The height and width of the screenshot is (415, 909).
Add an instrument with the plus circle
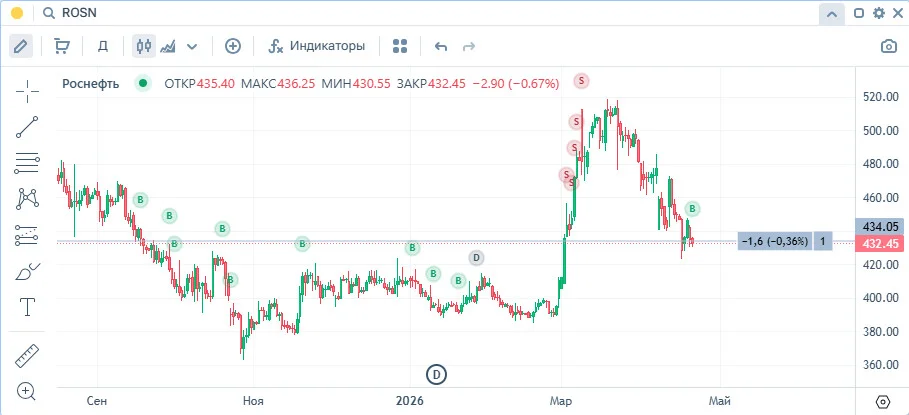[232, 46]
